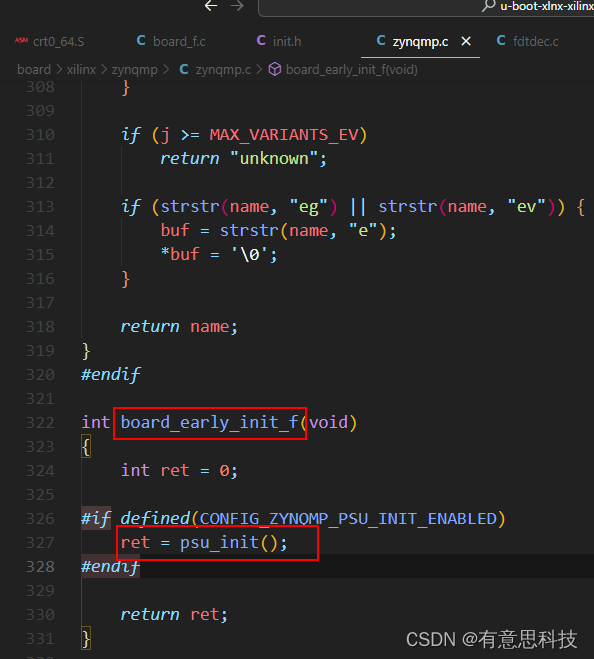
Task: Expand chevron after xilinx in breadcrumb
Action: coord(104,70)
